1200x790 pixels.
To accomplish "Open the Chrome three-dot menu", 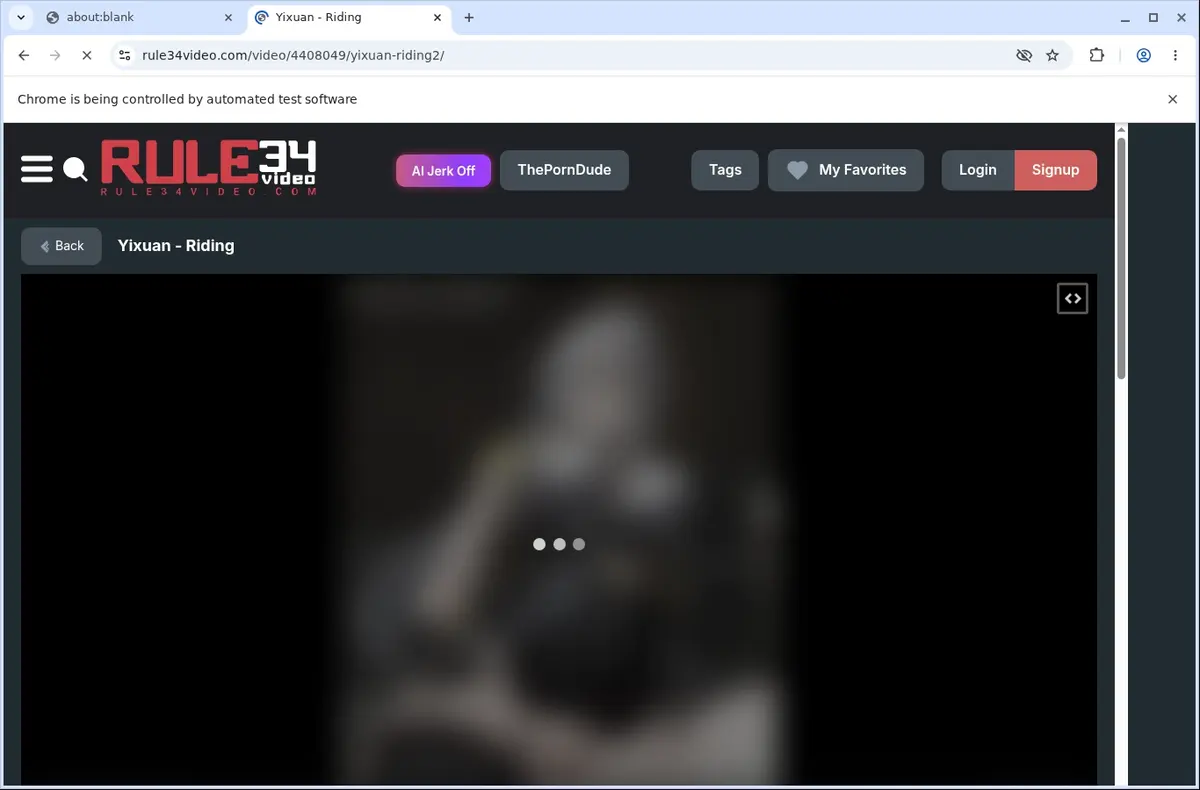I will coord(1176,56).
